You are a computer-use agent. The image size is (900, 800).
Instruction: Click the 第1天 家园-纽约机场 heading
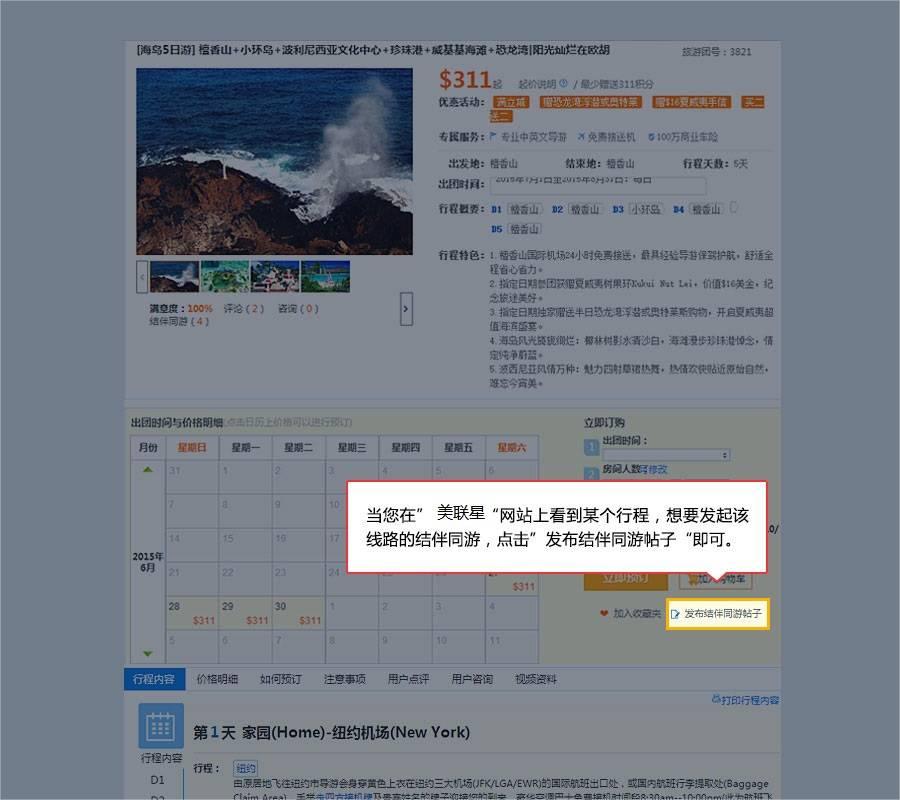click(331, 732)
